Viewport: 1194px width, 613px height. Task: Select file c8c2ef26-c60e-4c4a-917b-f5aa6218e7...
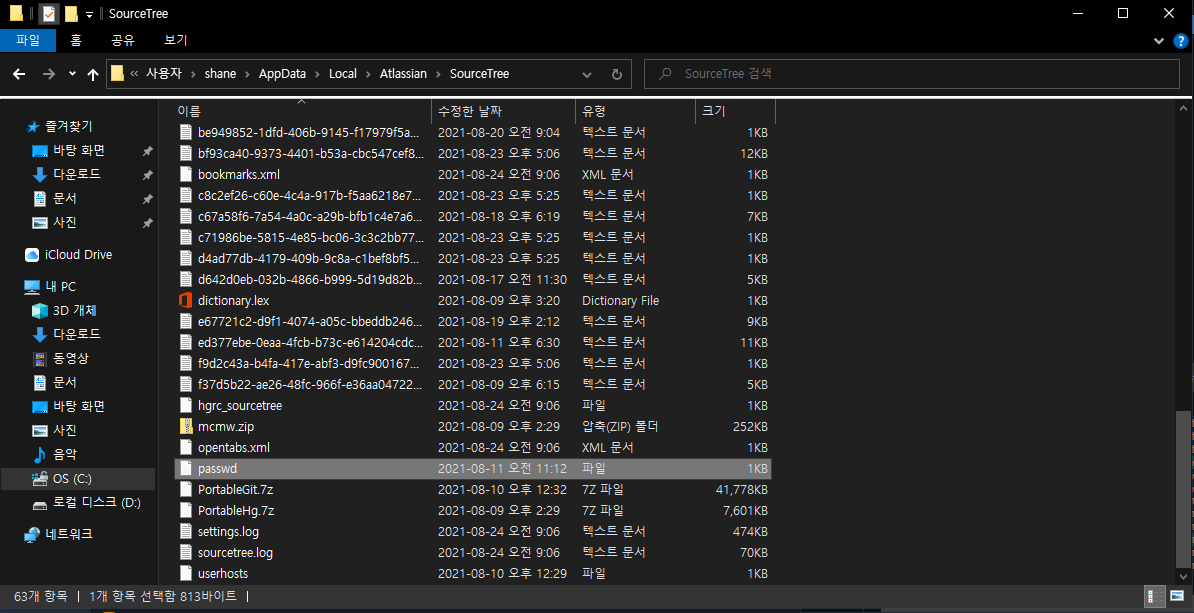311,195
